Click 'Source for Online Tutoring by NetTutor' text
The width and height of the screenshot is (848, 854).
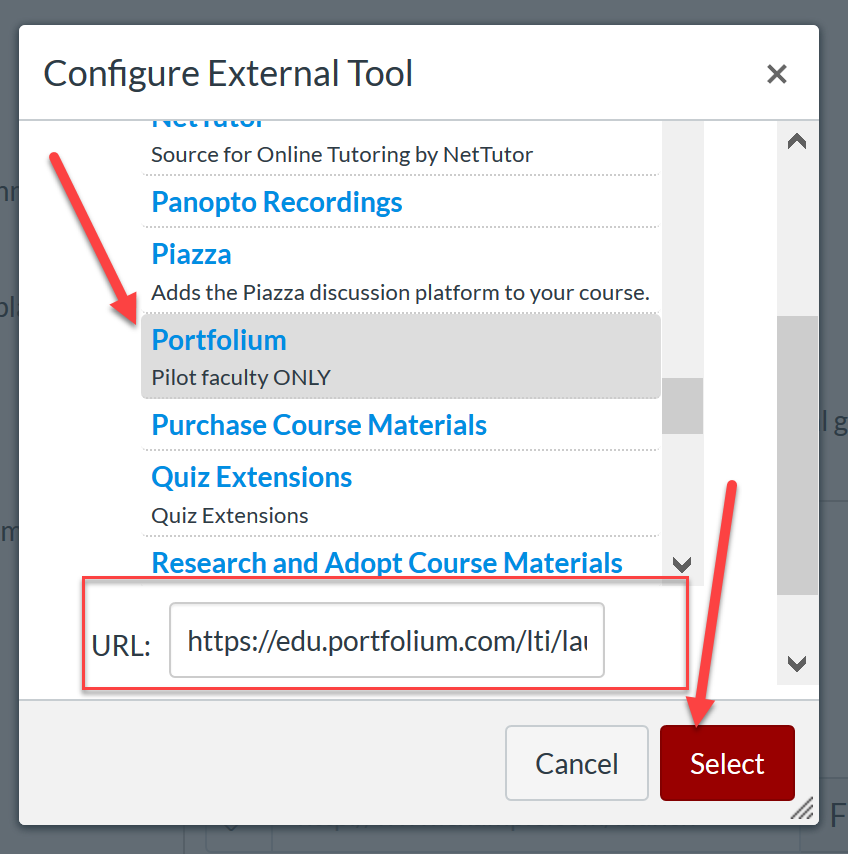pyautogui.click(x=341, y=155)
